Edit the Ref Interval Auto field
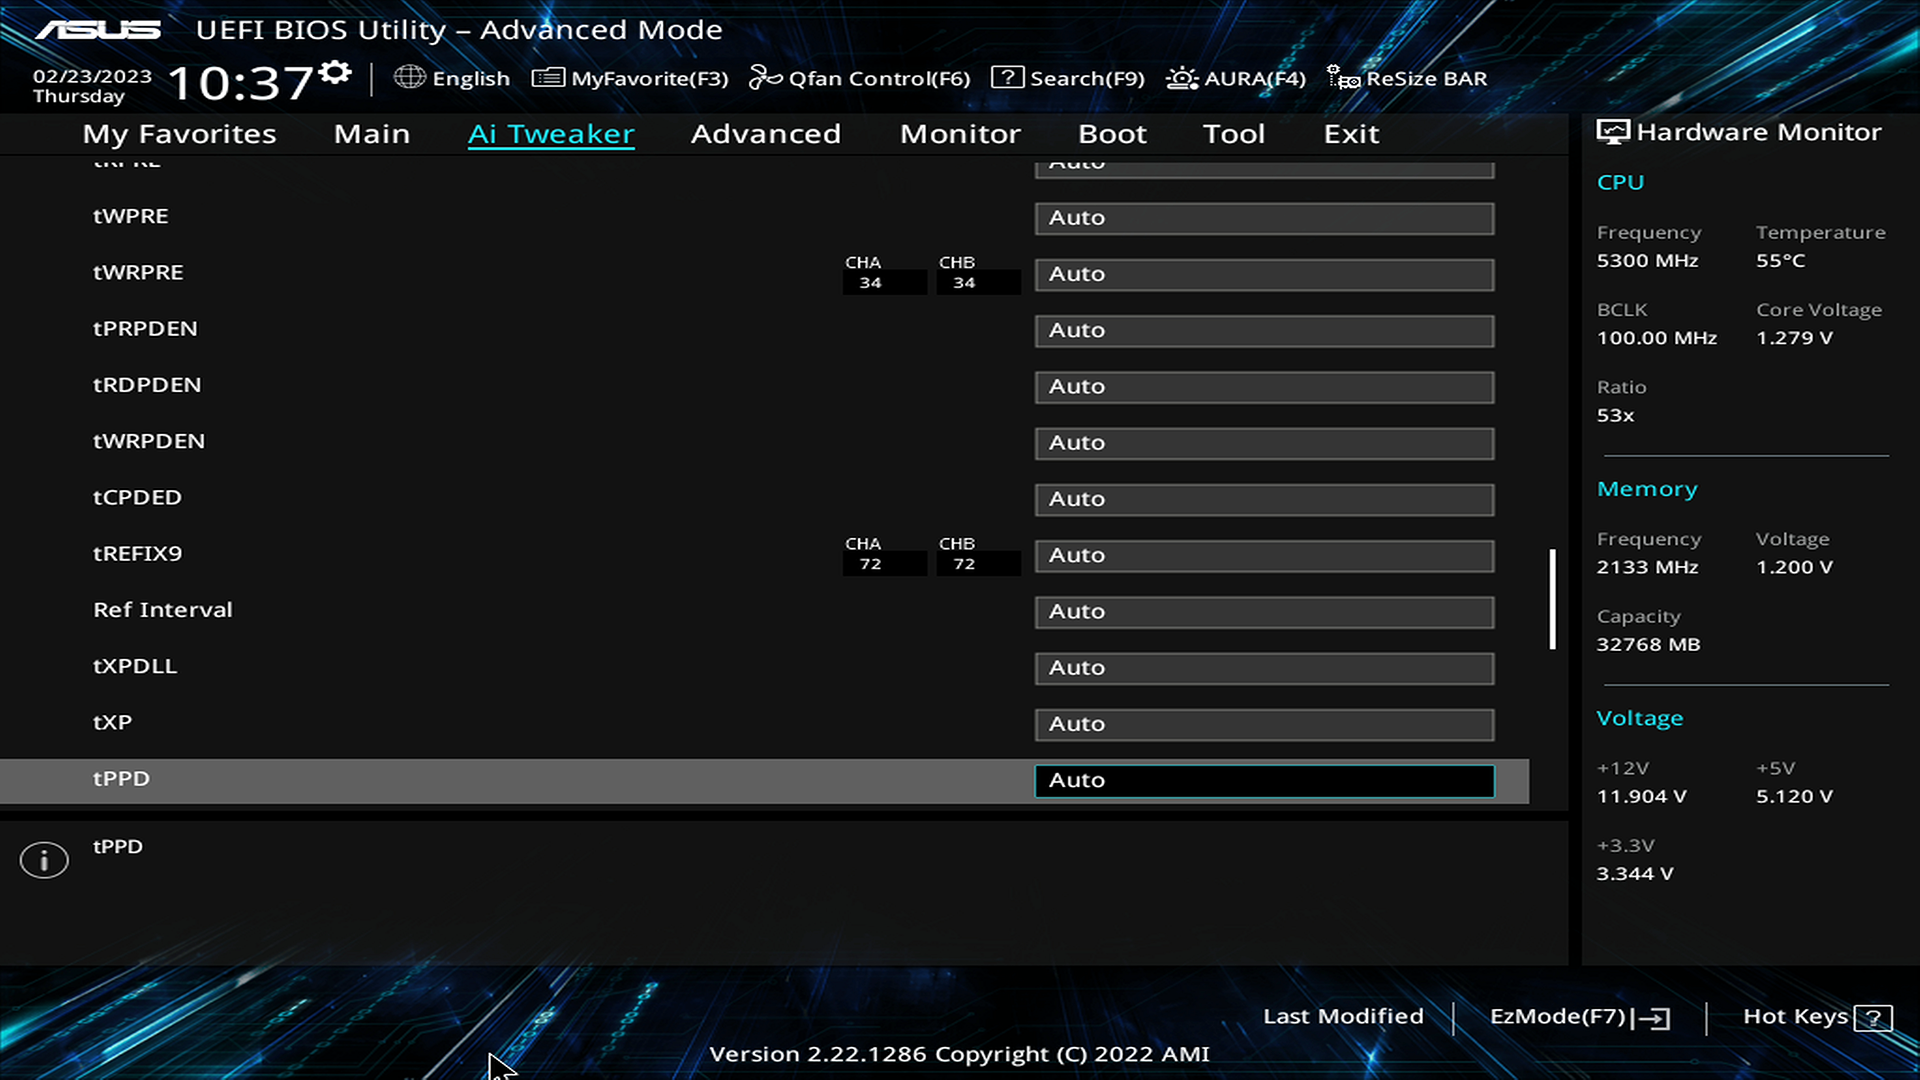 [x=1264, y=612]
